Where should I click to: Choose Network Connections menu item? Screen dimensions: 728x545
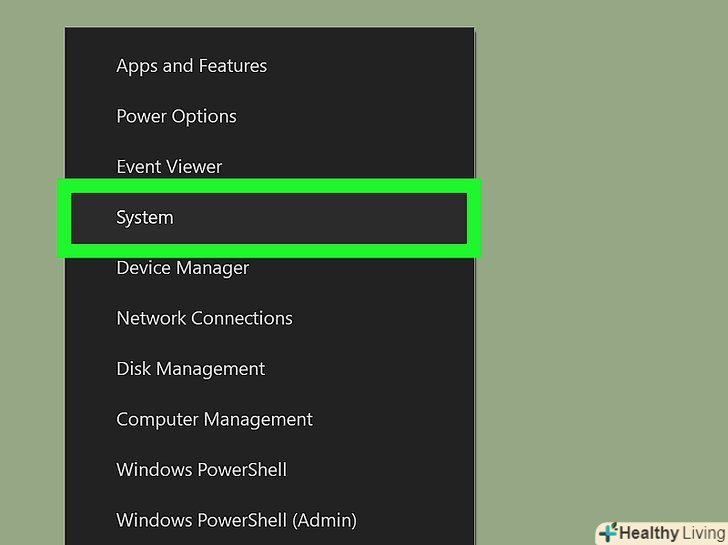click(x=204, y=318)
